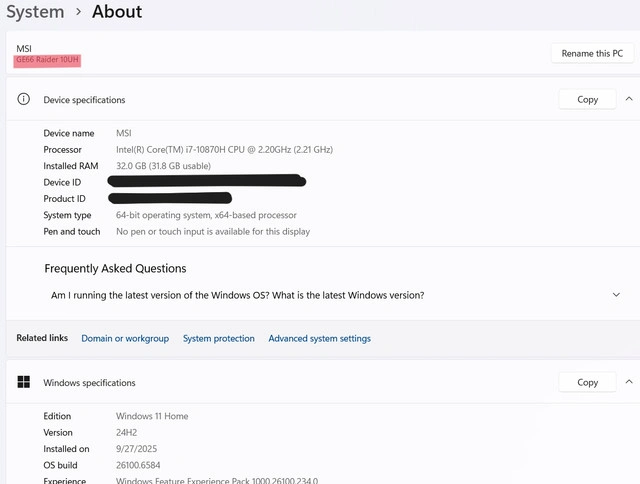The height and width of the screenshot is (484, 640).
Task: Click the Intel Core i7-10870H processor value
Action: tap(224, 150)
